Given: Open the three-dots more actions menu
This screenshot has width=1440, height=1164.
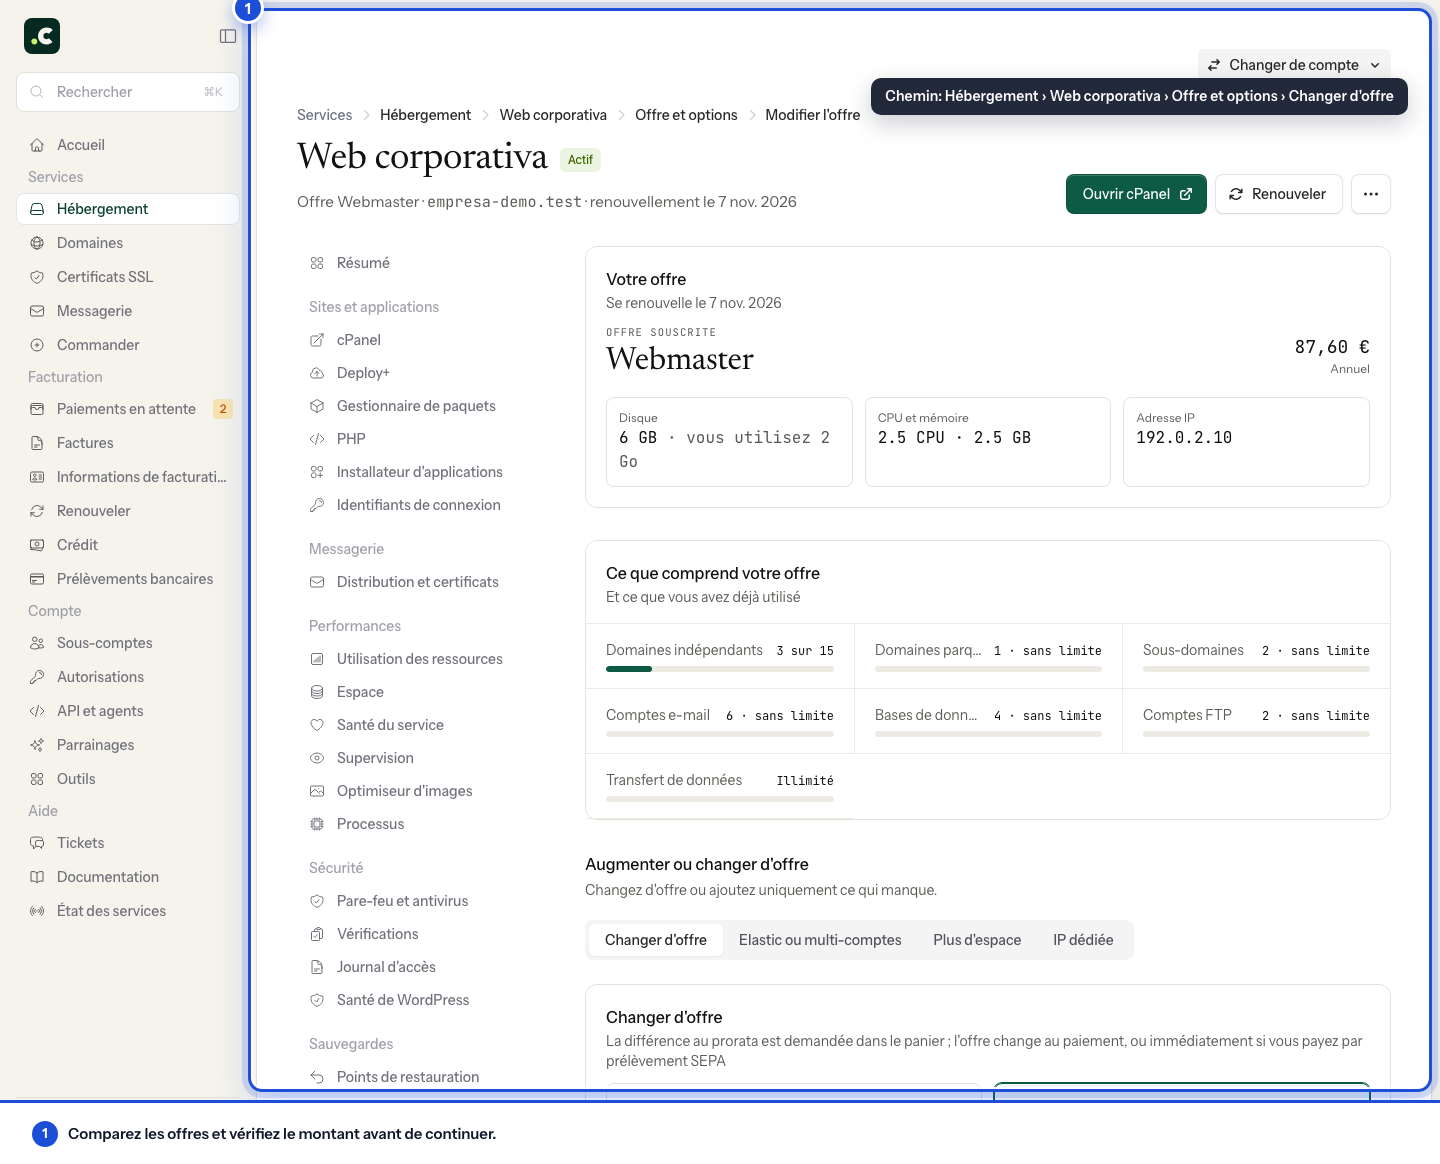Looking at the screenshot, I should [x=1371, y=194].
